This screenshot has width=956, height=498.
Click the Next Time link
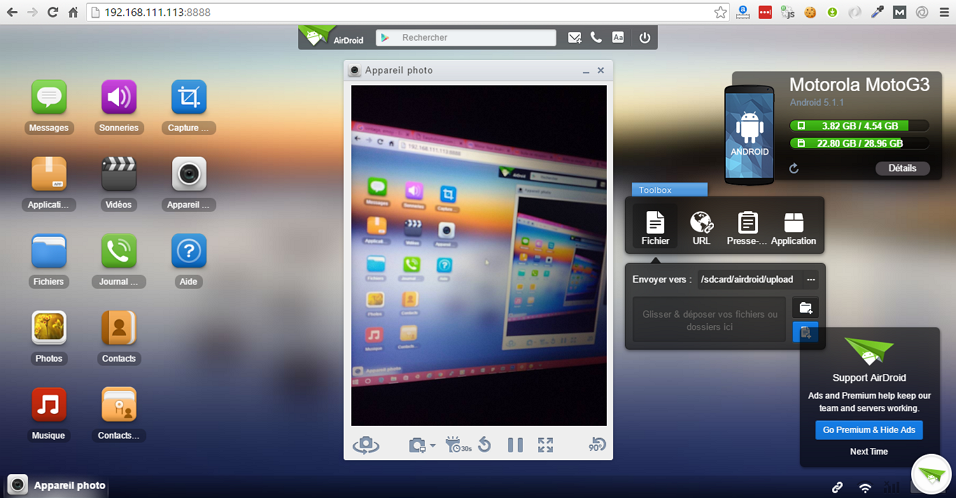(x=869, y=452)
